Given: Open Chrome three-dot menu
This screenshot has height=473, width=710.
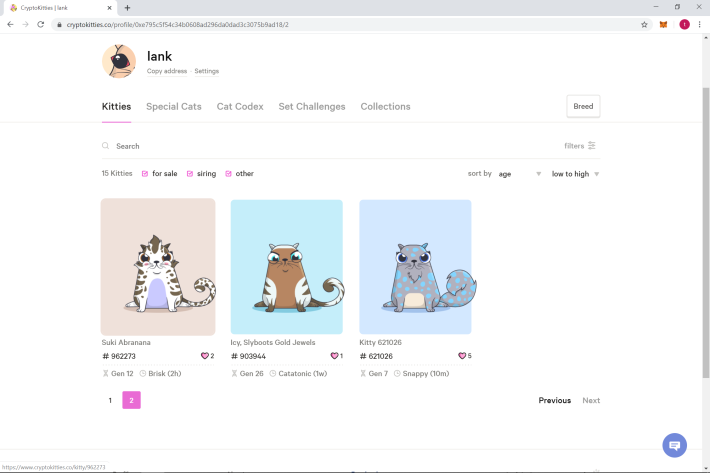Looking at the screenshot, I should (x=700, y=24).
